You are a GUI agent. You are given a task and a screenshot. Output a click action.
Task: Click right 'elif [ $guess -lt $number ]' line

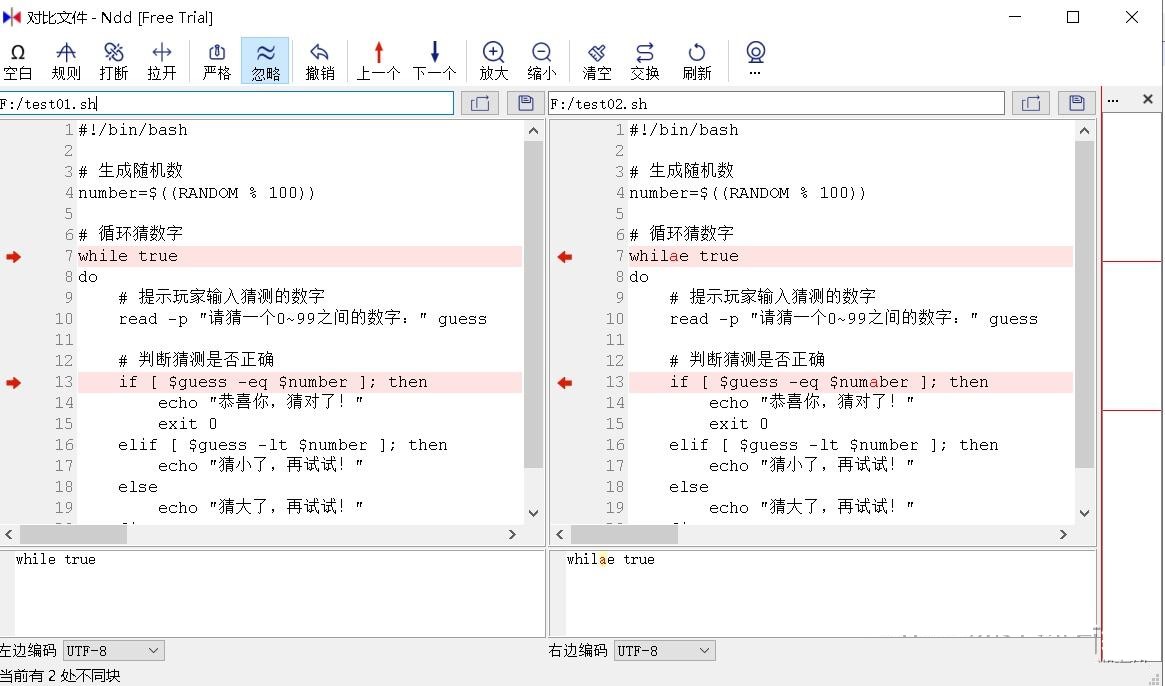(833, 445)
